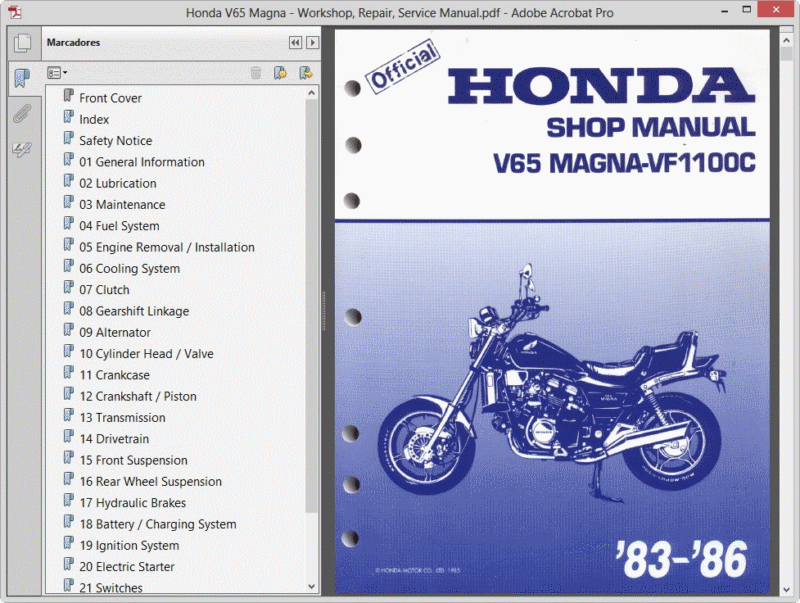This screenshot has height=603, width=800.
Task: Open the Safety Notice bookmark
Action: coord(115,141)
